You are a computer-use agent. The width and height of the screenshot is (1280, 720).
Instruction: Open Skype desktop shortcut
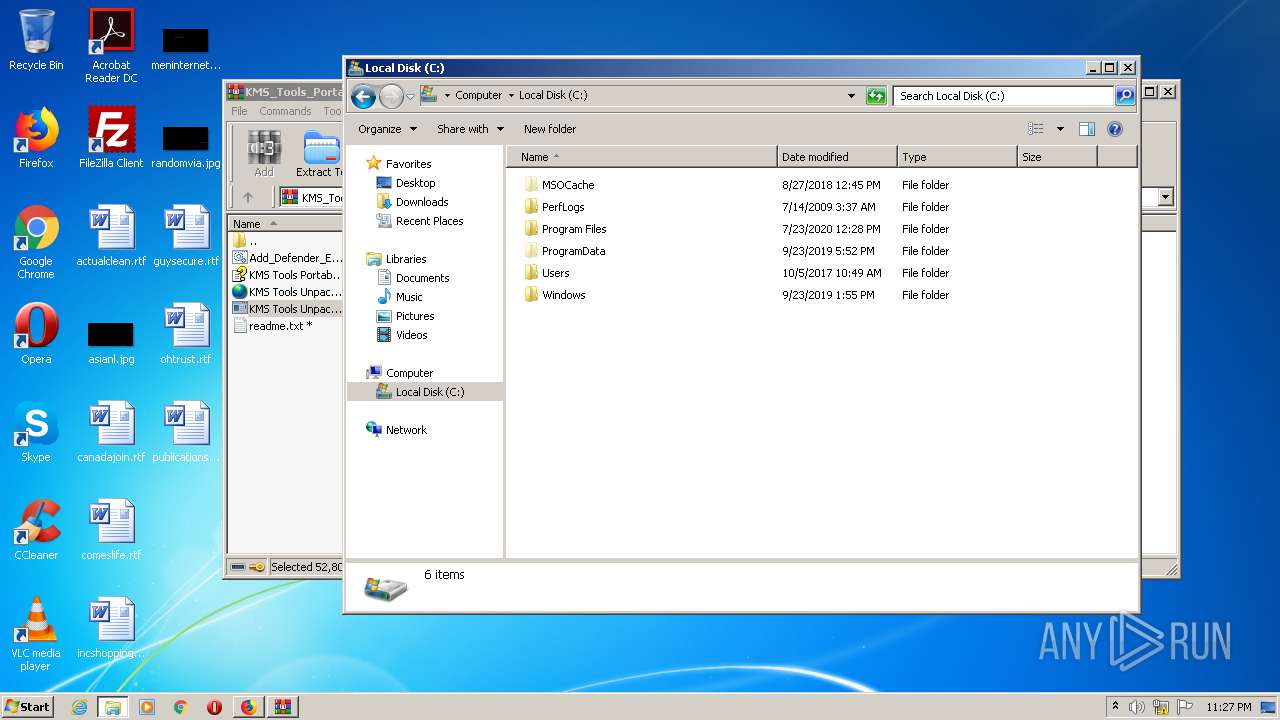pyautogui.click(x=36, y=432)
